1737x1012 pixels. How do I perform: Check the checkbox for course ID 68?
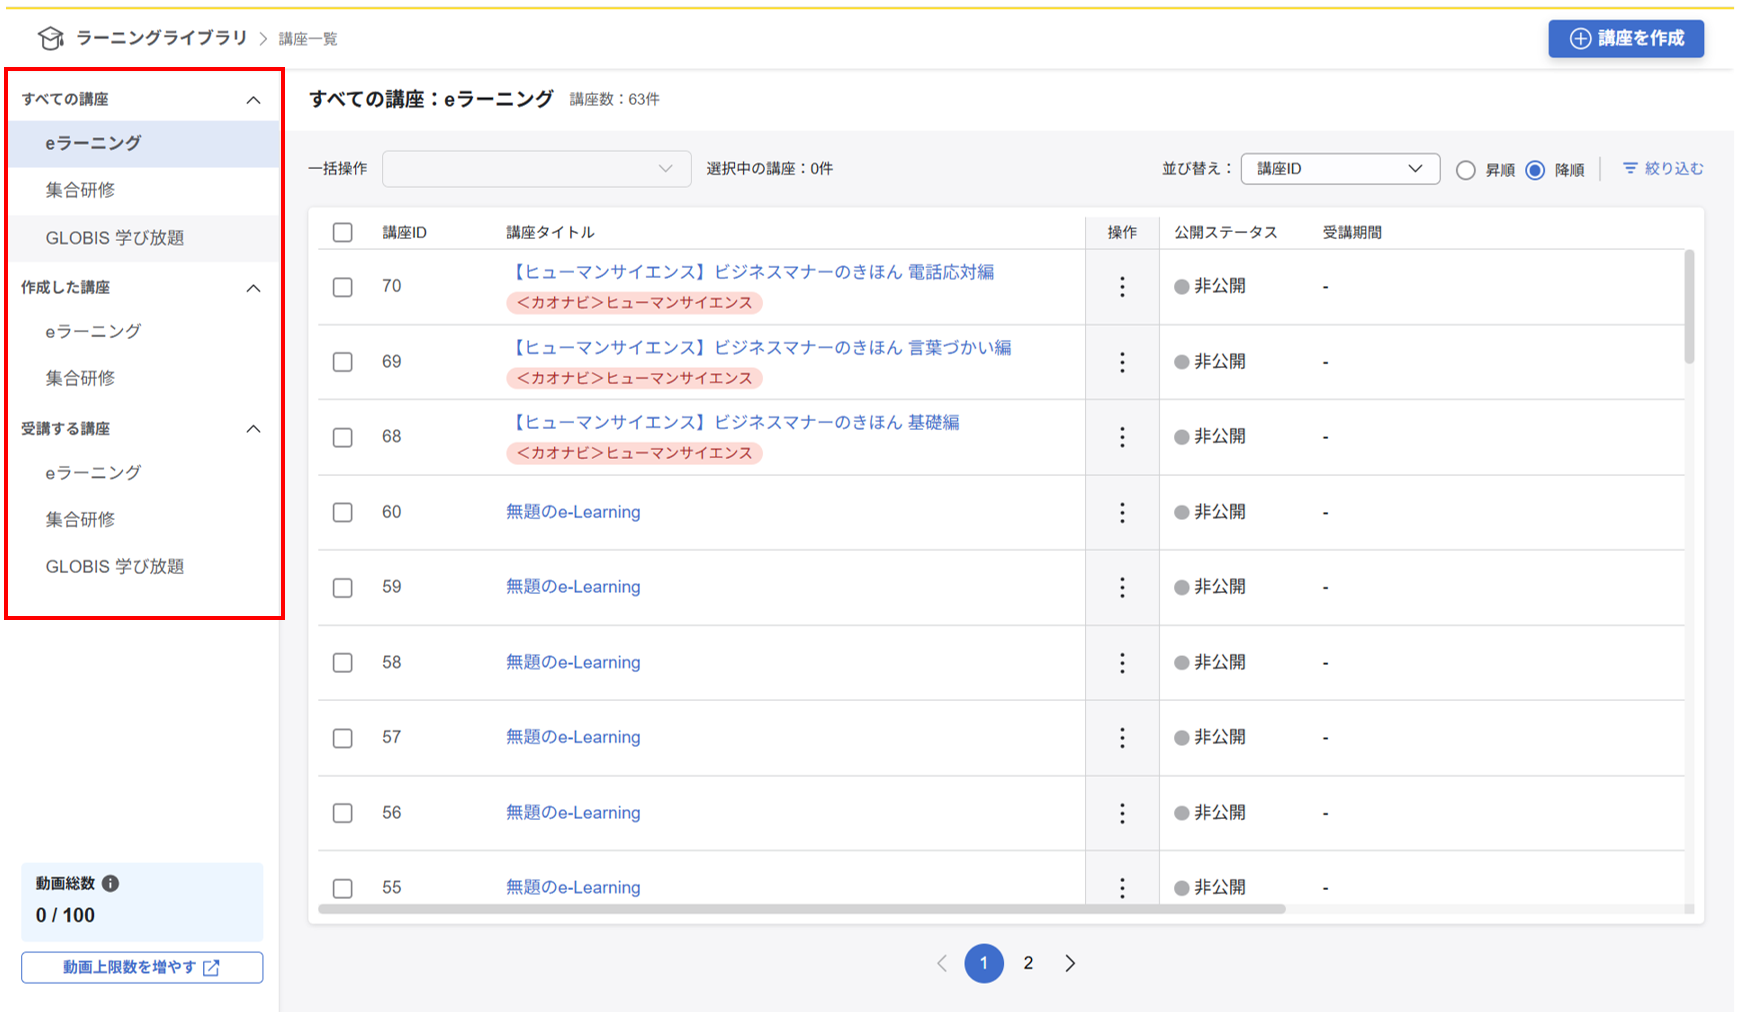(342, 437)
